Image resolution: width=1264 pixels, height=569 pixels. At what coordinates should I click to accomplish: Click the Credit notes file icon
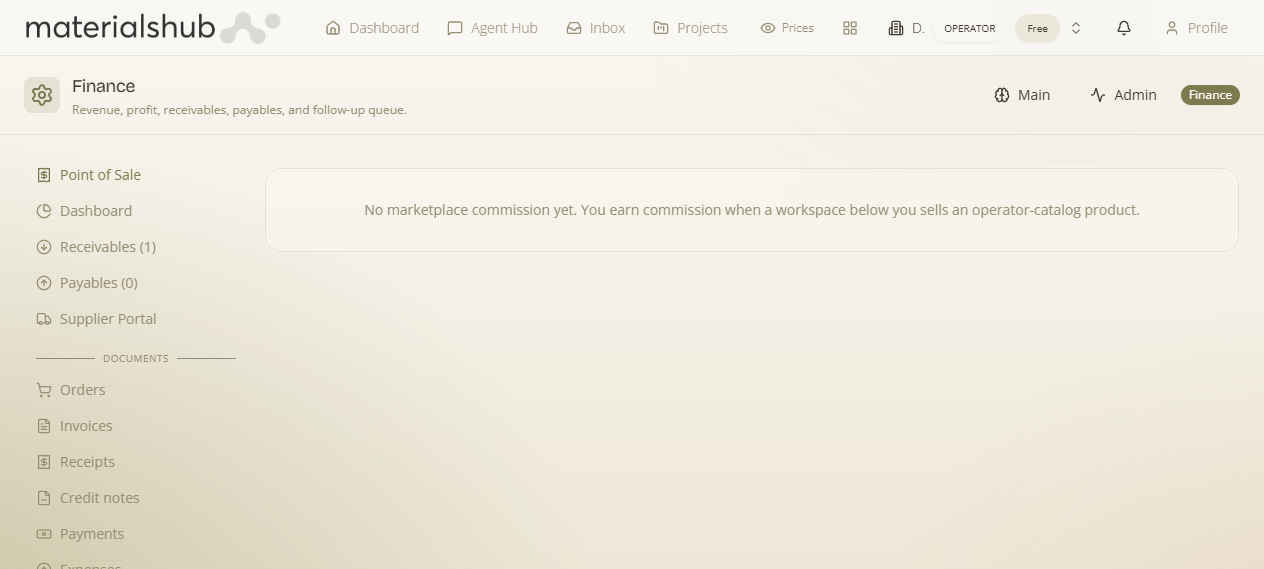[x=44, y=498]
